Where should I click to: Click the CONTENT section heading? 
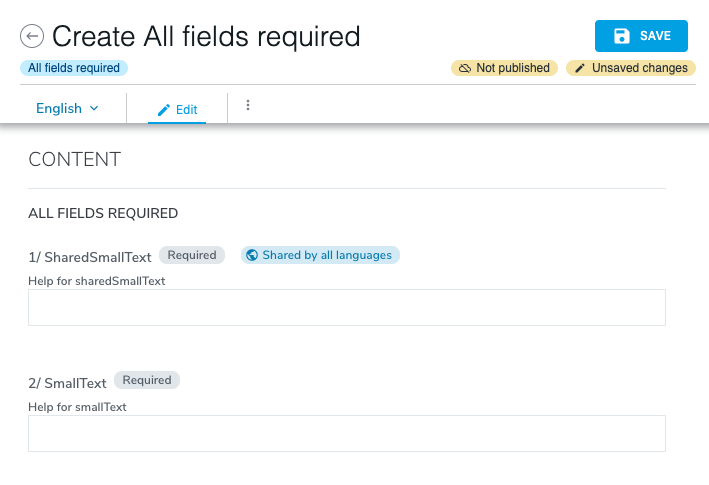[x=75, y=160]
